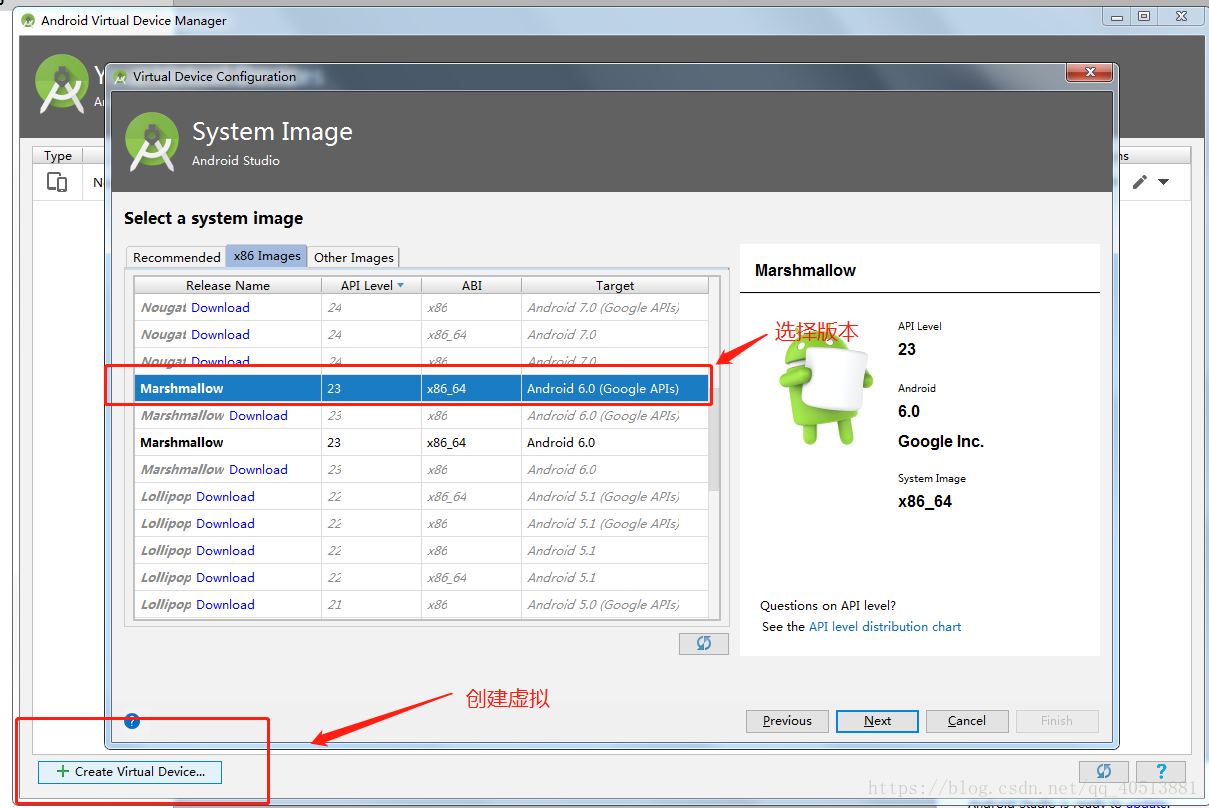Click the Android Studio logo beside System Image

pos(152,142)
